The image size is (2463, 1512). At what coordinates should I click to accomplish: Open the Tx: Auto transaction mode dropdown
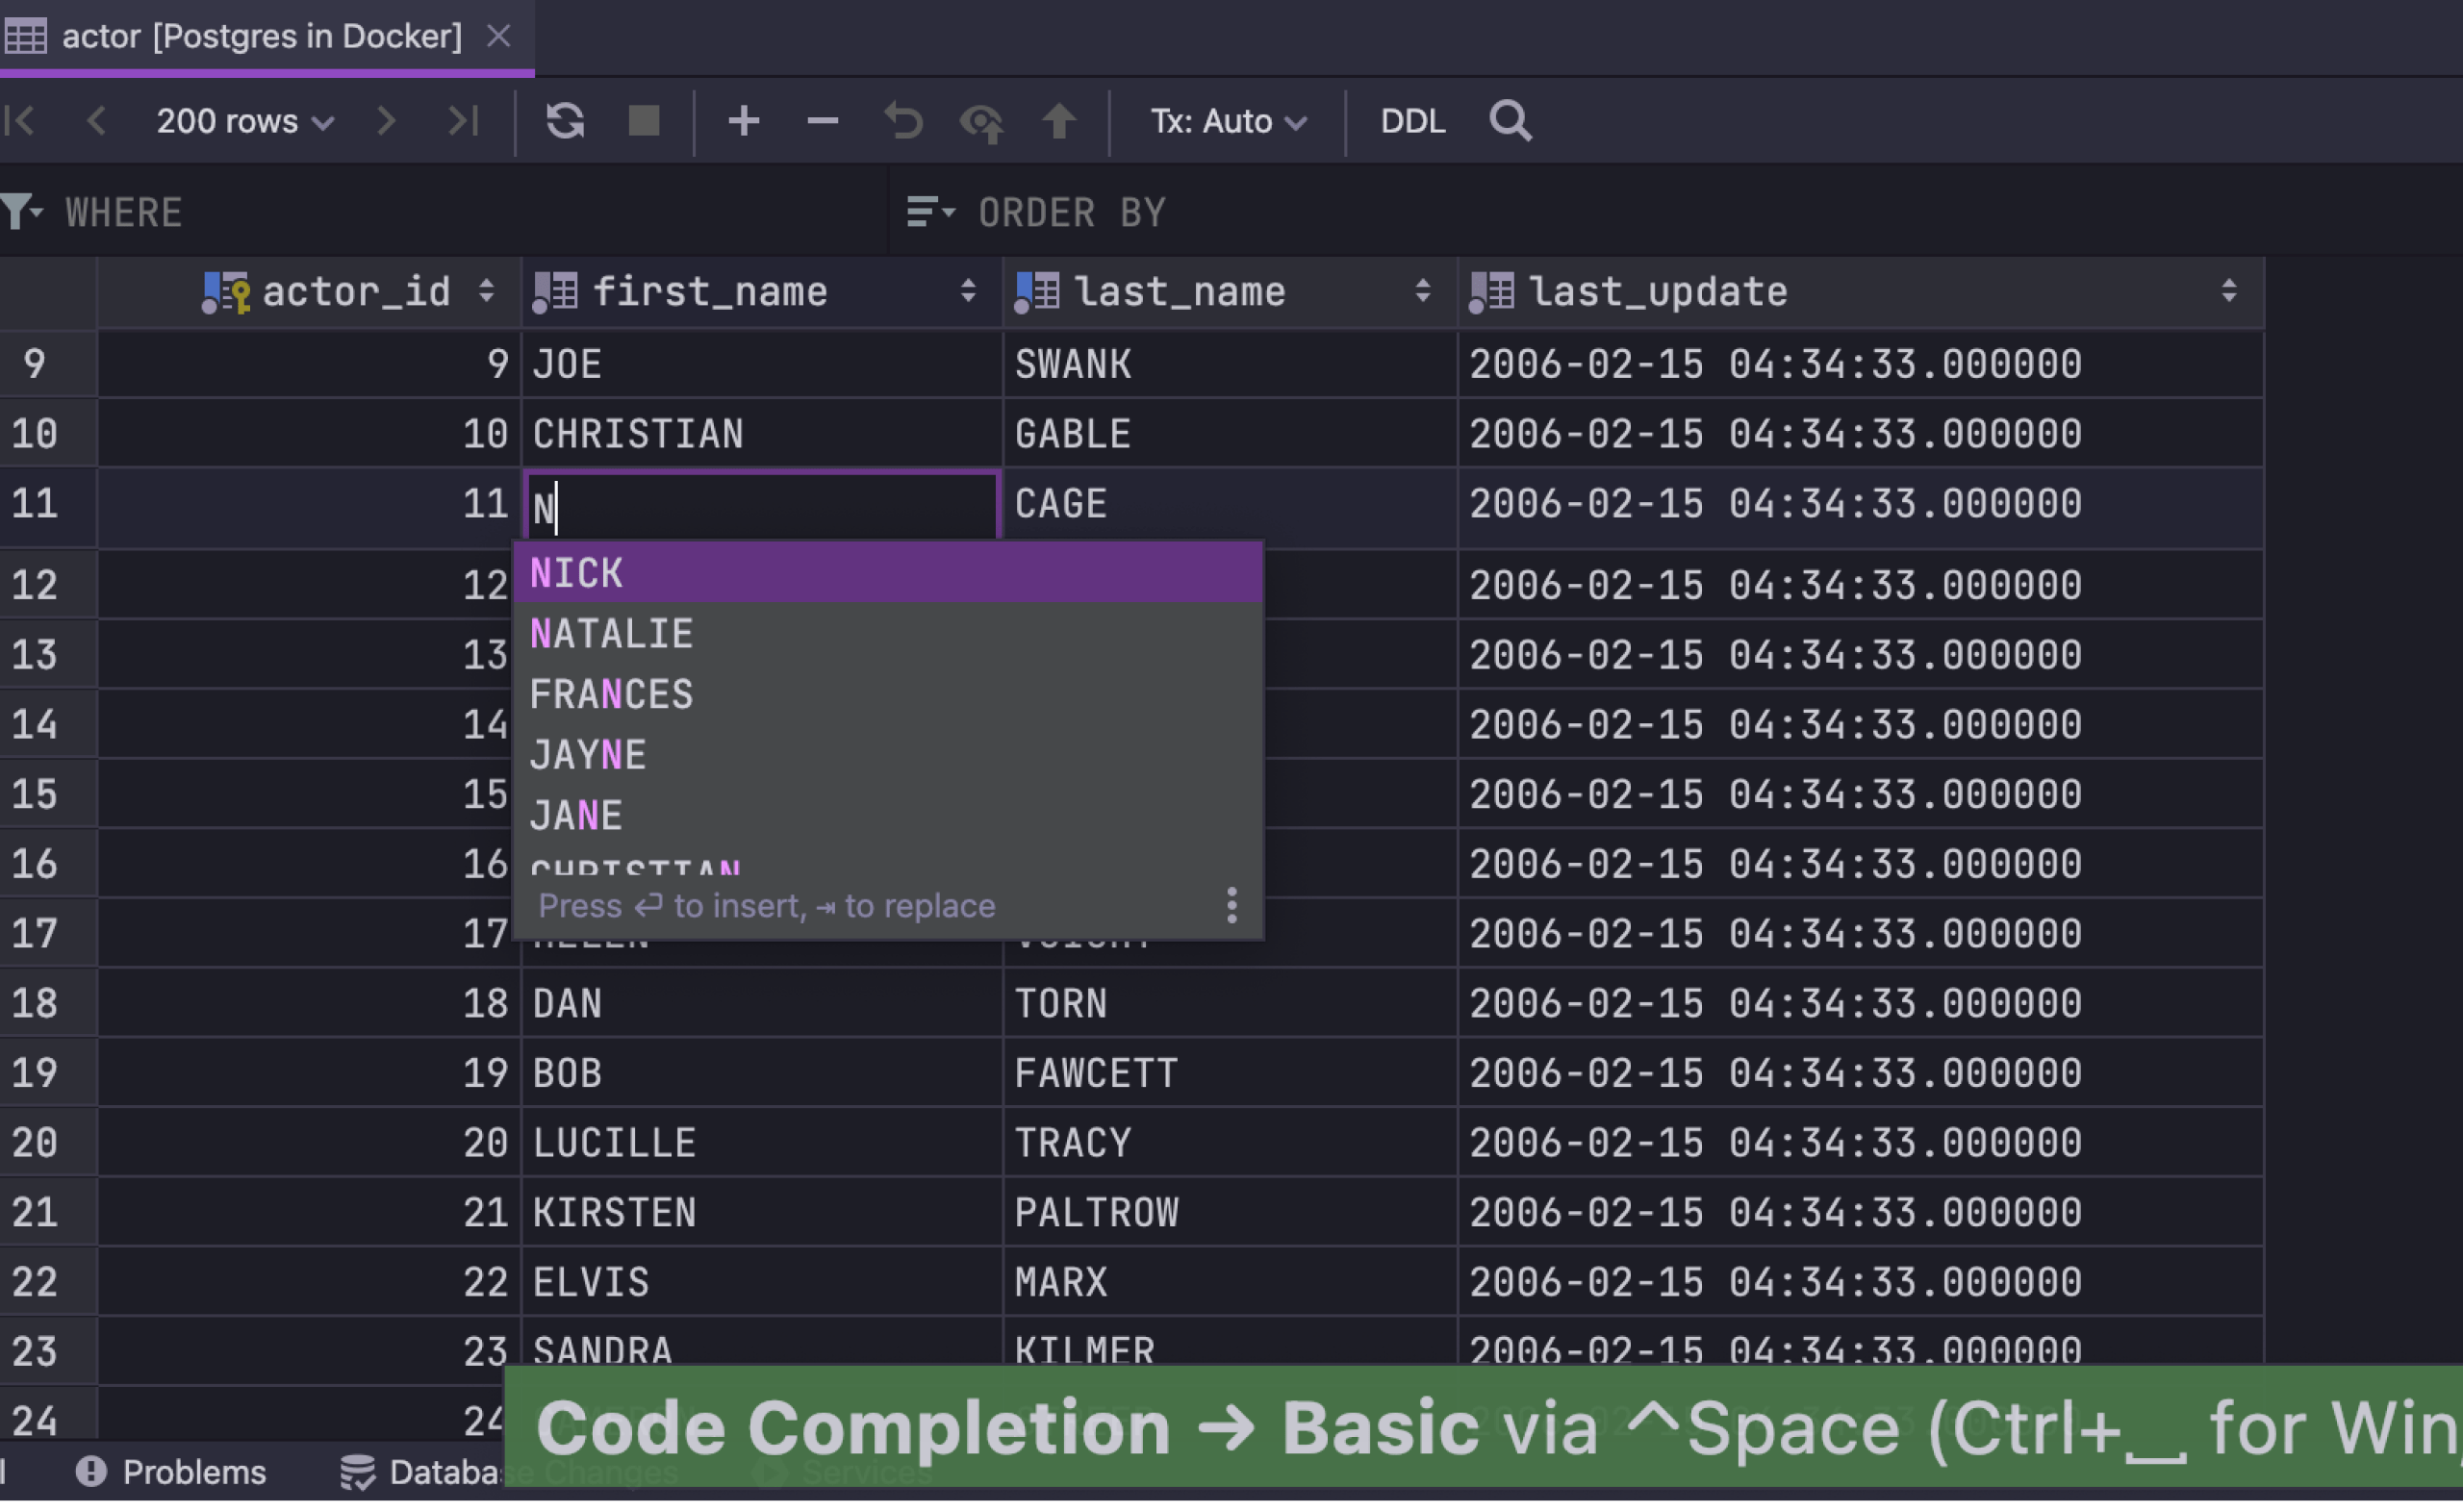(1228, 121)
